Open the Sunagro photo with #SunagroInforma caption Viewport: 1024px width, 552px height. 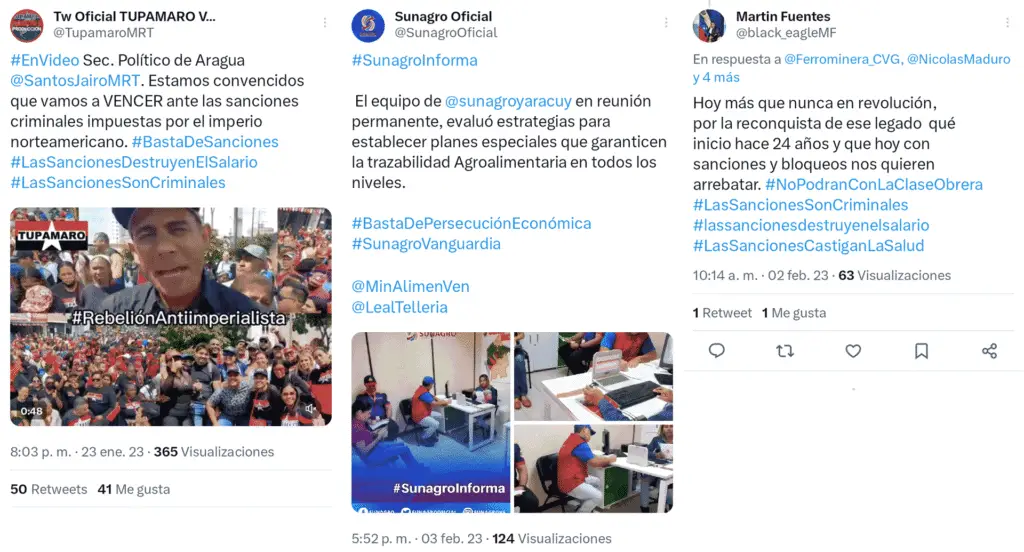point(431,423)
